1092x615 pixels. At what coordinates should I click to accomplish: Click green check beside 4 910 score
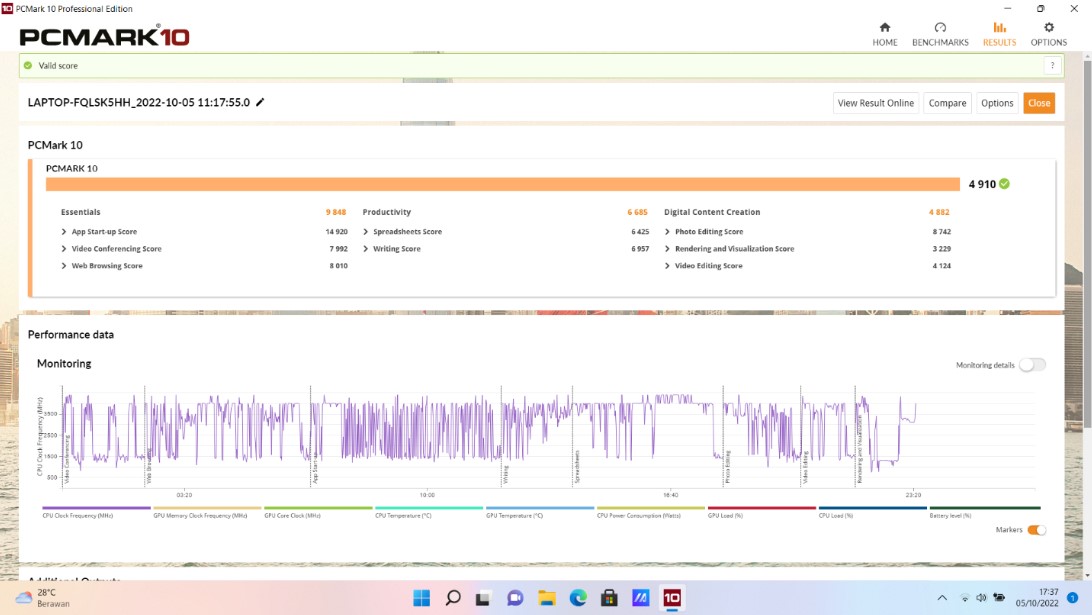coord(1004,184)
